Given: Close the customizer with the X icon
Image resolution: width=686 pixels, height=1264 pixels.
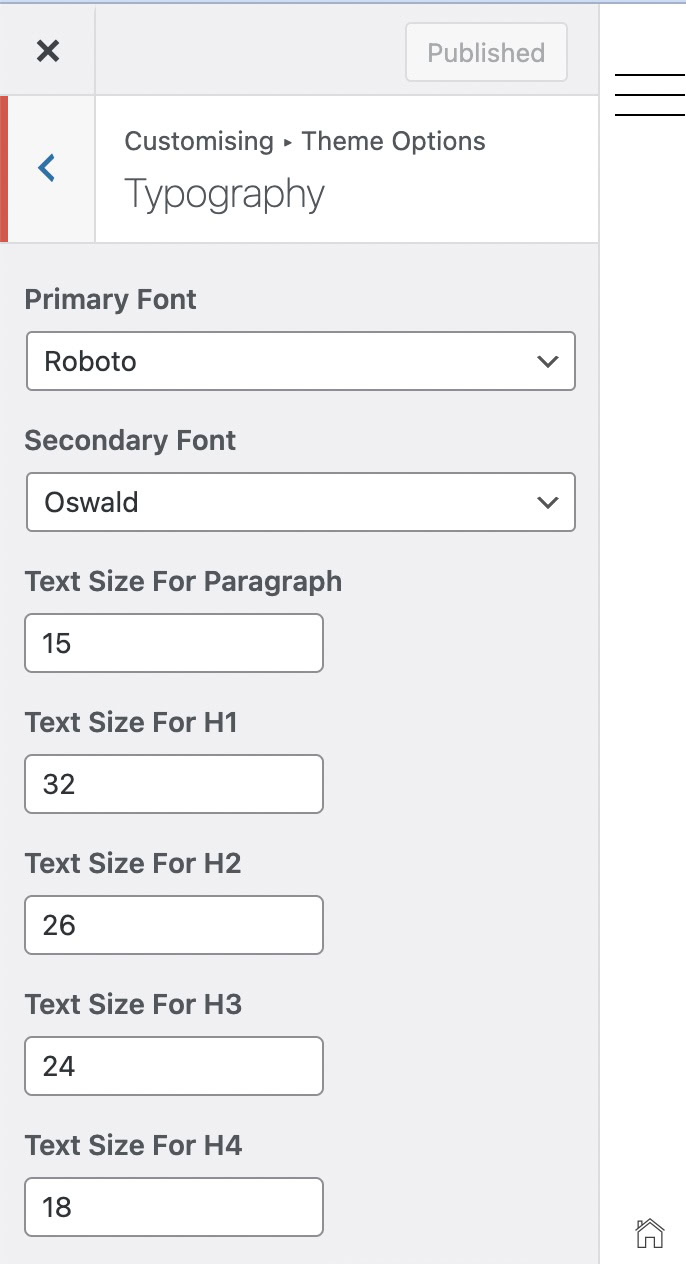Looking at the screenshot, I should tap(47, 51).
